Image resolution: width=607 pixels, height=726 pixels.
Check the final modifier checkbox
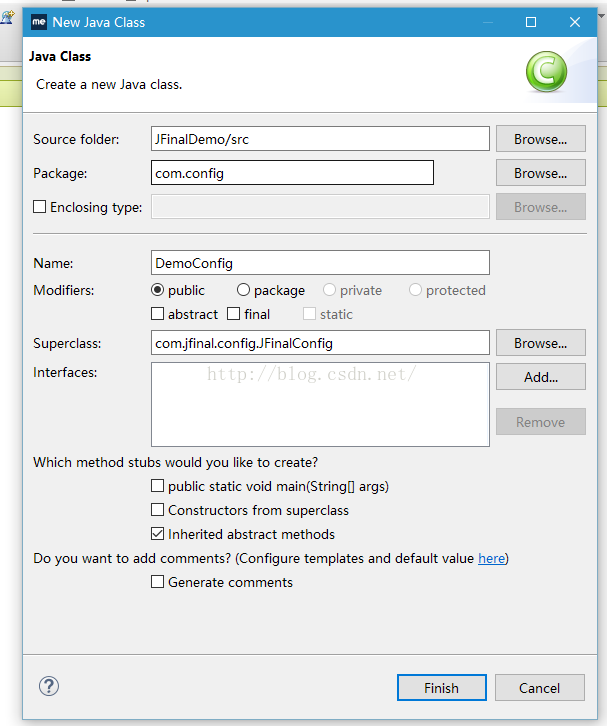233,314
